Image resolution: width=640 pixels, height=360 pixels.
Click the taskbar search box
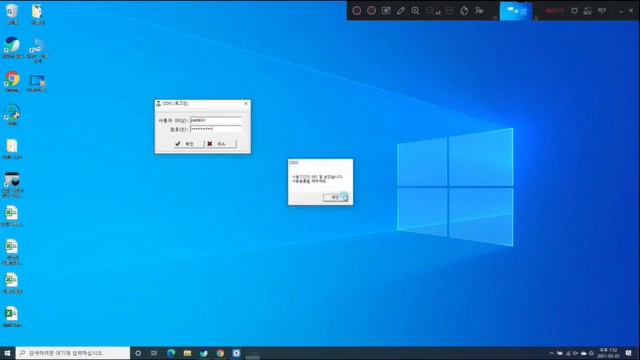coord(73,353)
